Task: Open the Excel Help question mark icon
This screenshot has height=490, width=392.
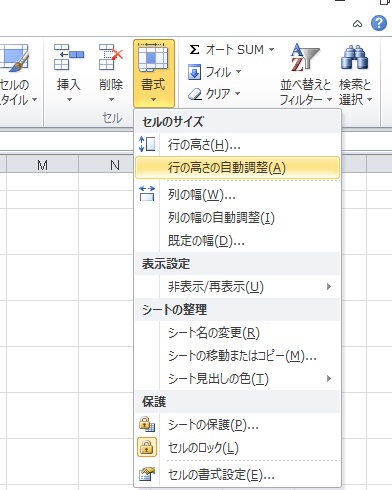Action: 379,23
